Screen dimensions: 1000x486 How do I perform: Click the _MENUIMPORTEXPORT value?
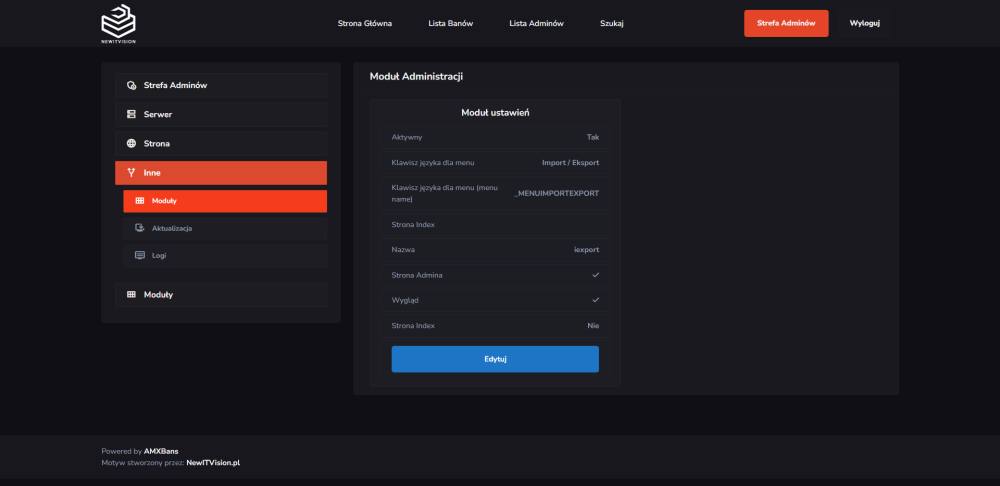(x=557, y=193)
